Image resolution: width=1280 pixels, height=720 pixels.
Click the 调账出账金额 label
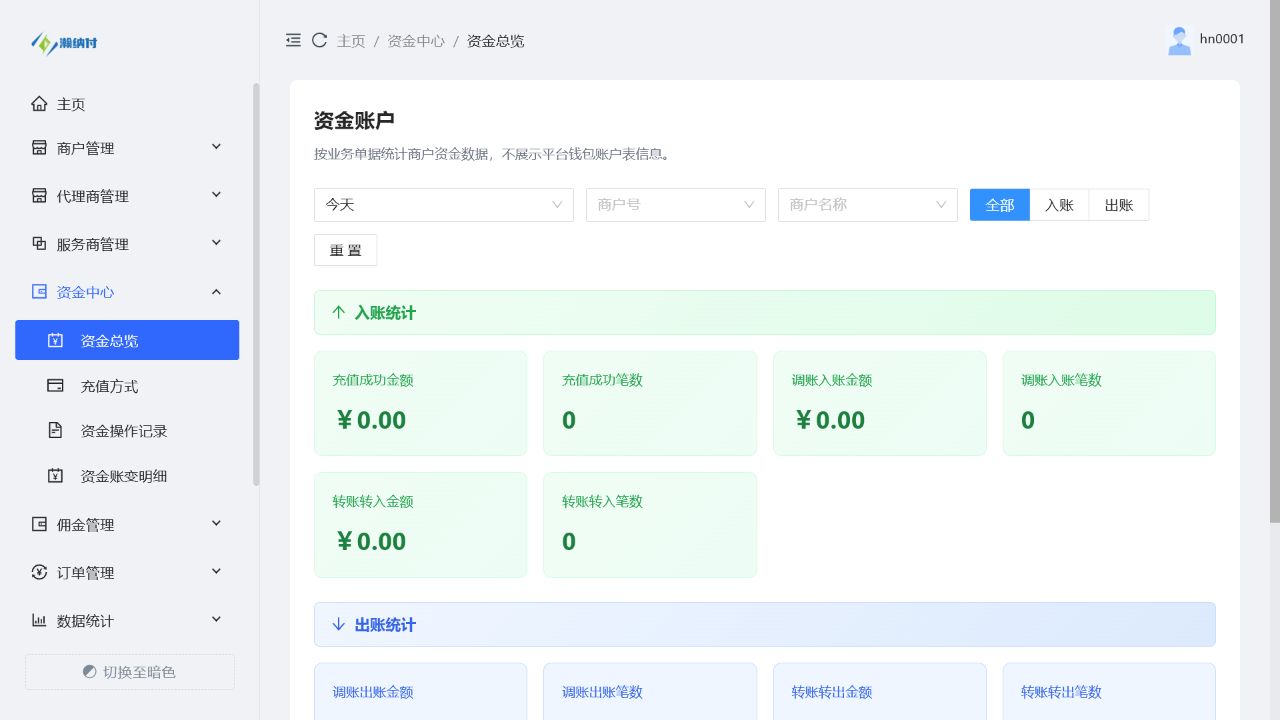pos(373,692)
